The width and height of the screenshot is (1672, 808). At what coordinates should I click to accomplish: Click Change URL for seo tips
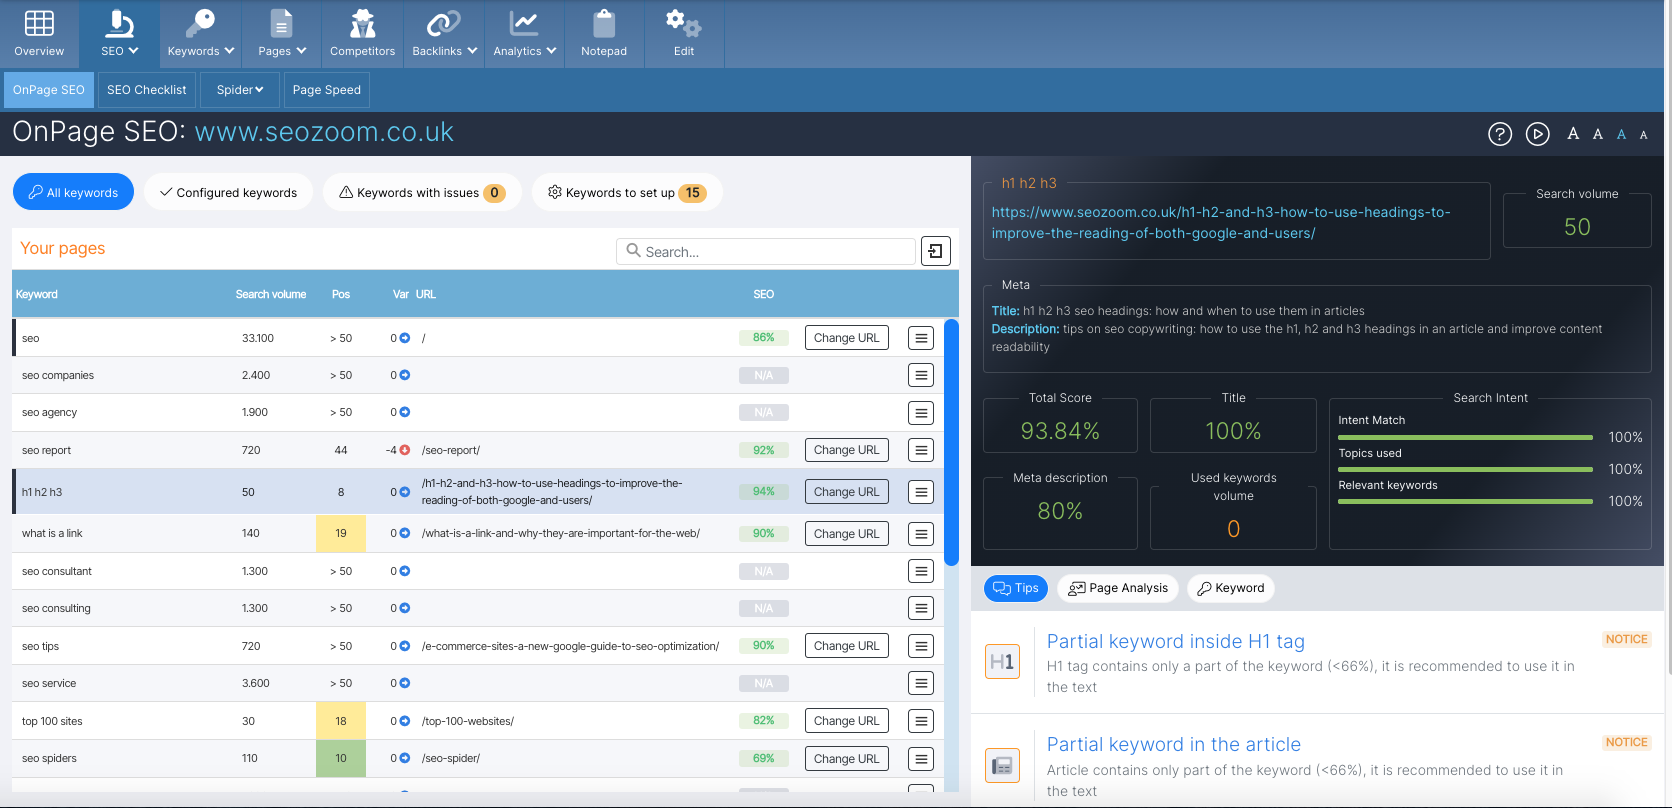tap(847, 646)
